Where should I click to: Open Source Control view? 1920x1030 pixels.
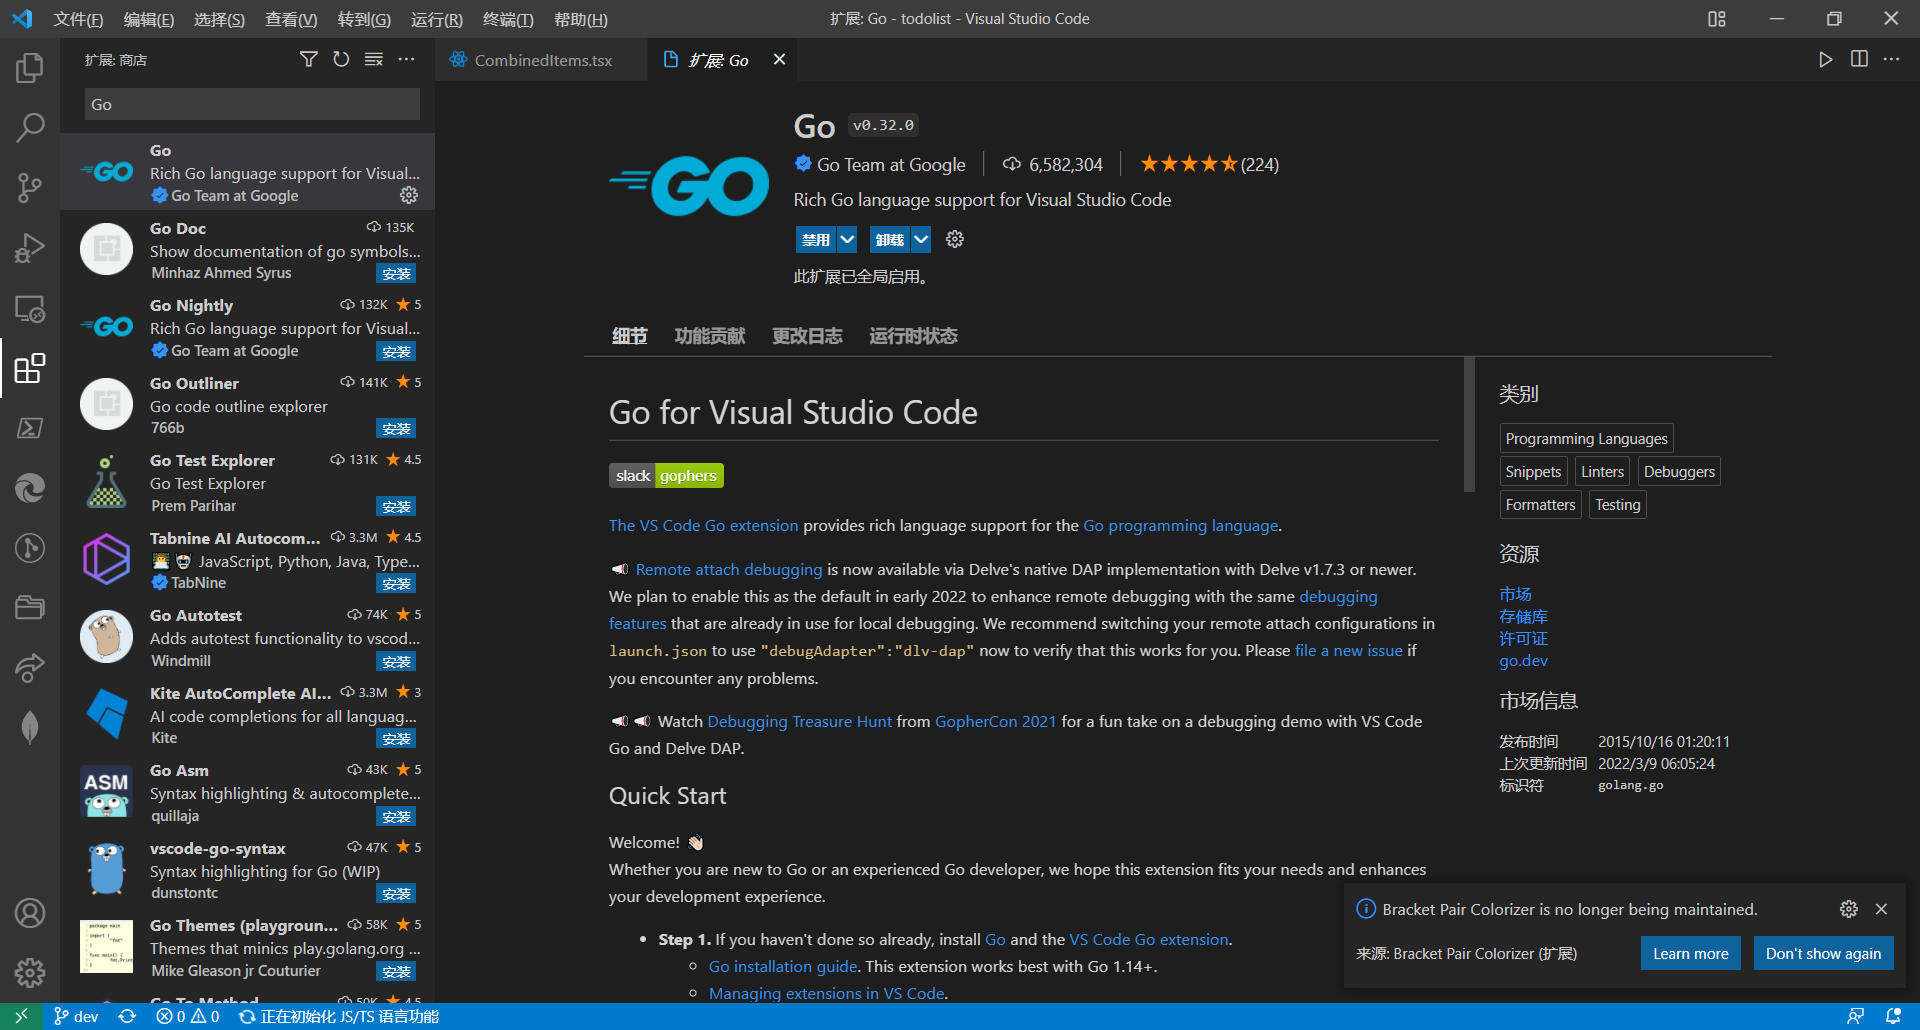pos(30,187)
